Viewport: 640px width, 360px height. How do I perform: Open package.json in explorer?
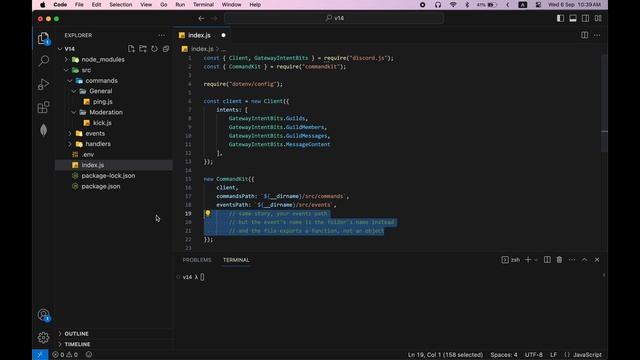100,187
